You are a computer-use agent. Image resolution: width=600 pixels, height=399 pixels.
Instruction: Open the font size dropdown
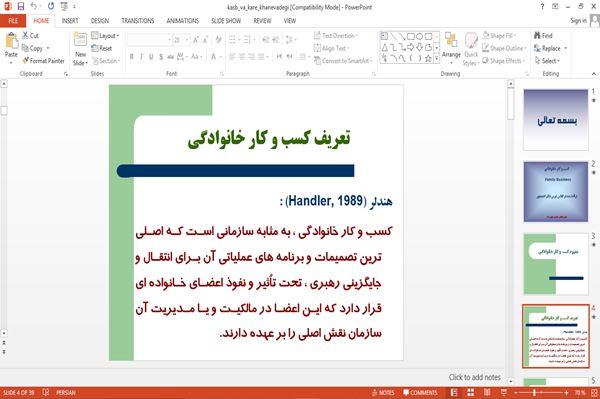187,40
